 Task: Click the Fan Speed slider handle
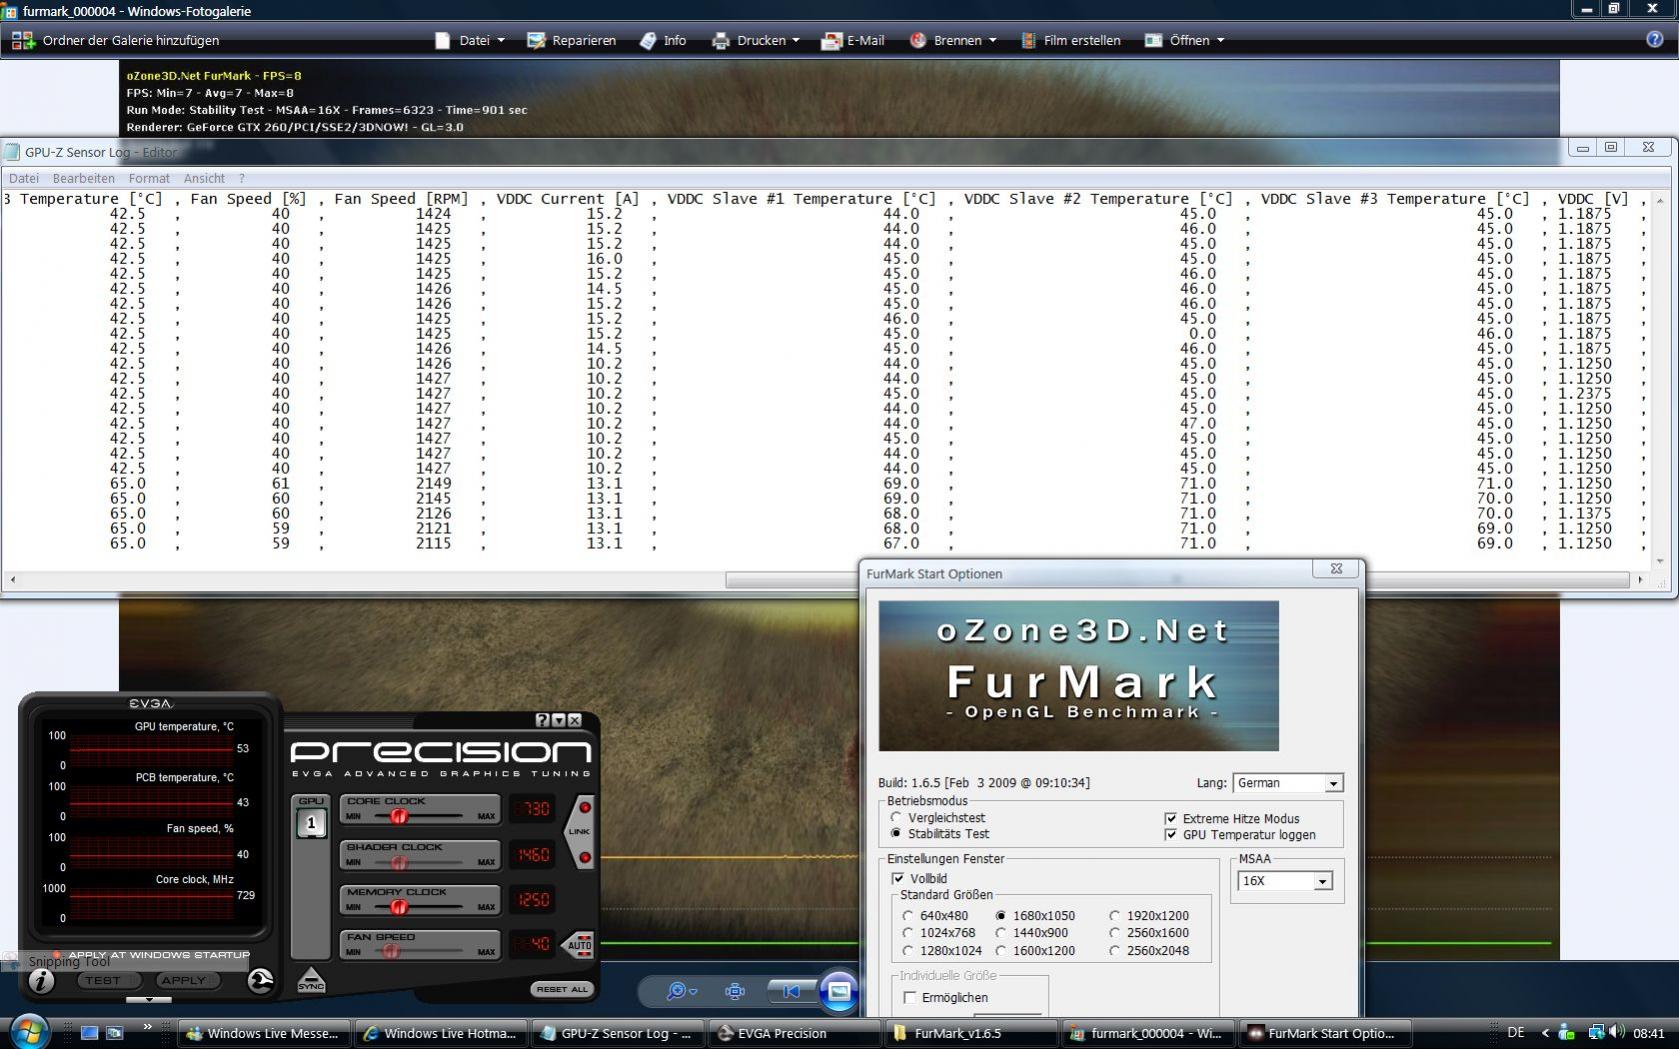(392, 951)
